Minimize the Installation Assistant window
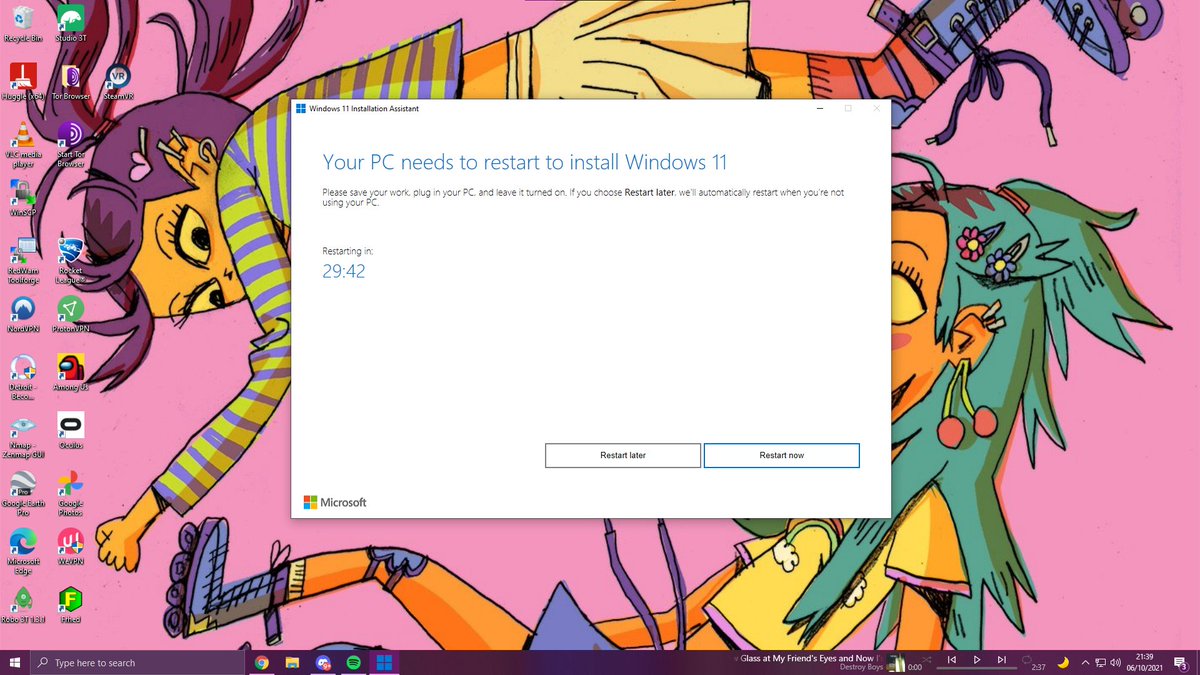Viewport: 1200px width, 675px height. [819, 108]
